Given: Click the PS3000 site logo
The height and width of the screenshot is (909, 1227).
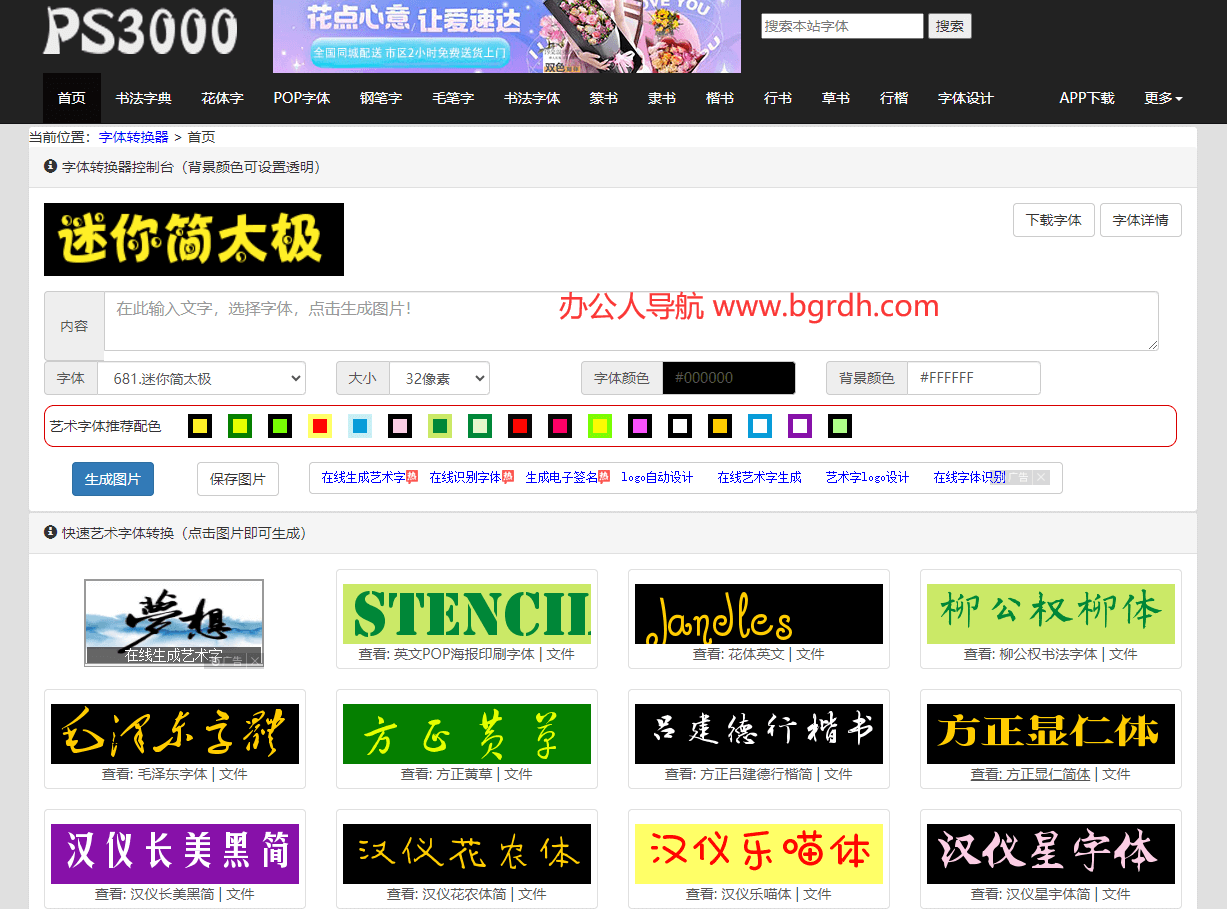Looking at the screenshot, I should pos(140,33).
